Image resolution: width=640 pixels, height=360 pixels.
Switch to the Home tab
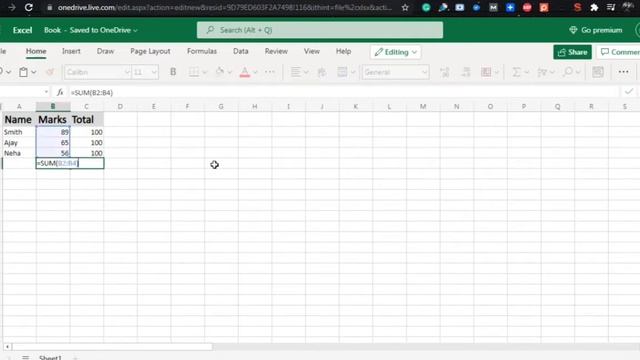pos(36,51)
